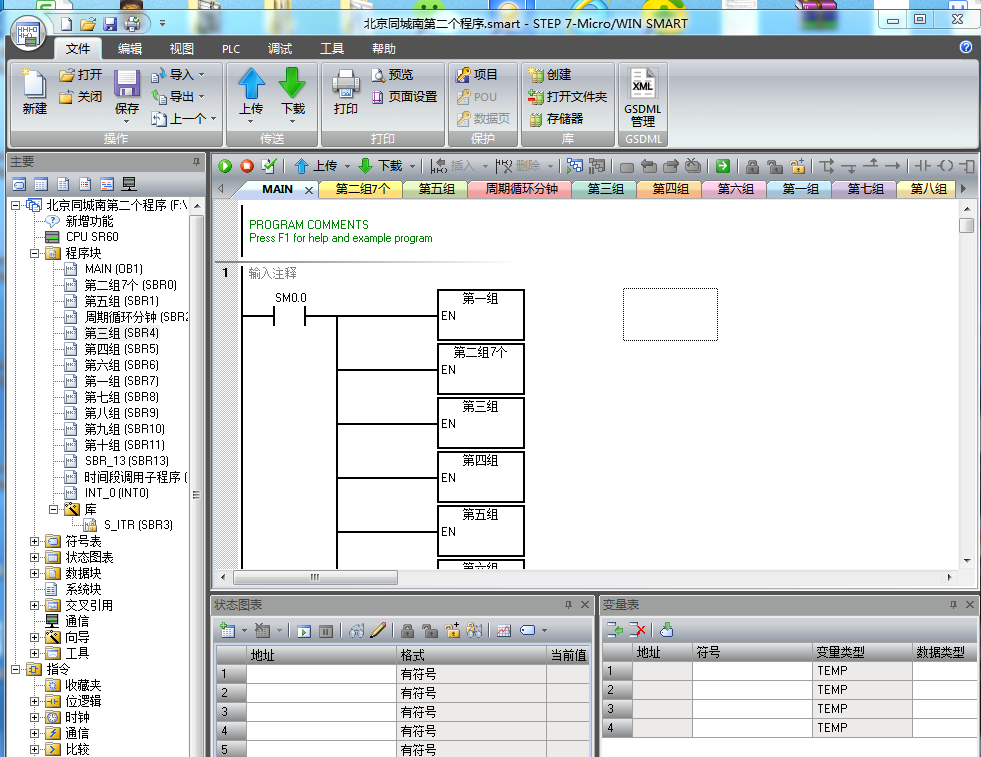Click the green RUN button in editor toolbar

click(x=225, y=166)
